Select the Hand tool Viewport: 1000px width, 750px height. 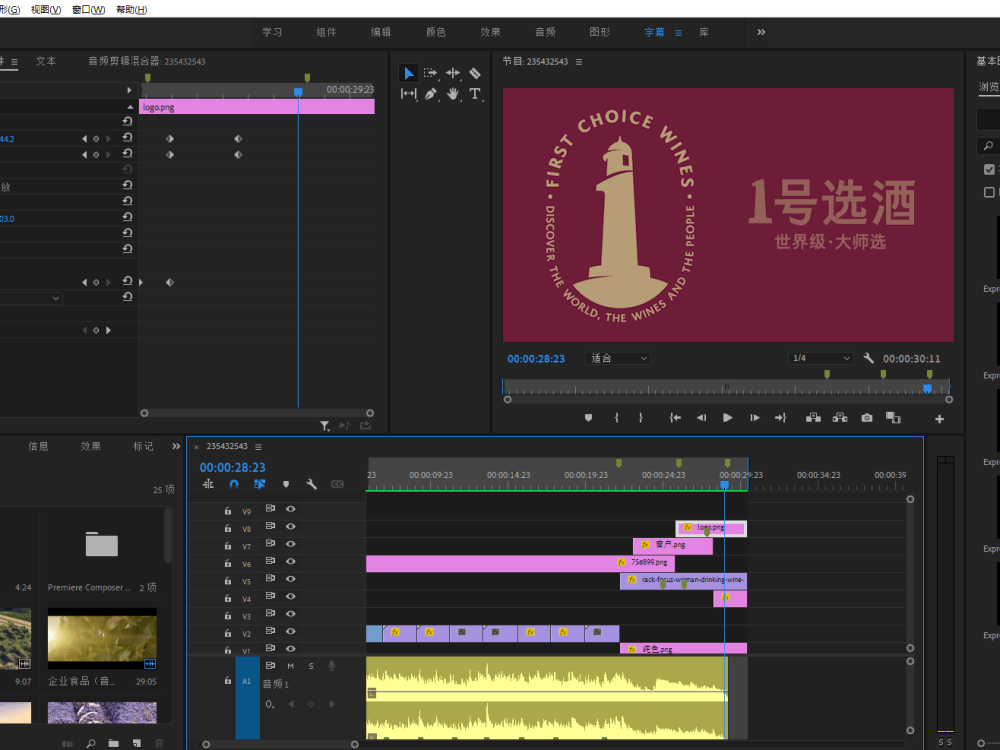[x=453, y=94]
